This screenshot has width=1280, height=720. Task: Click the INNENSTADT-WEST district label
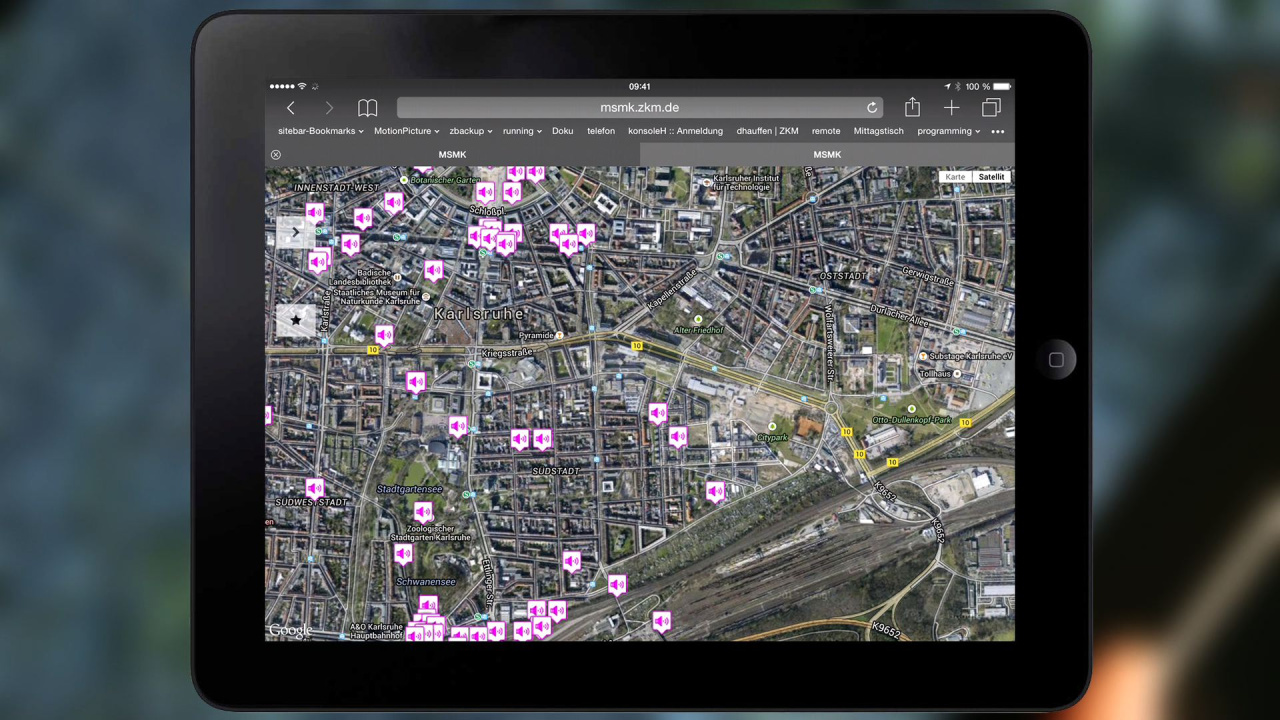(336, 188)
